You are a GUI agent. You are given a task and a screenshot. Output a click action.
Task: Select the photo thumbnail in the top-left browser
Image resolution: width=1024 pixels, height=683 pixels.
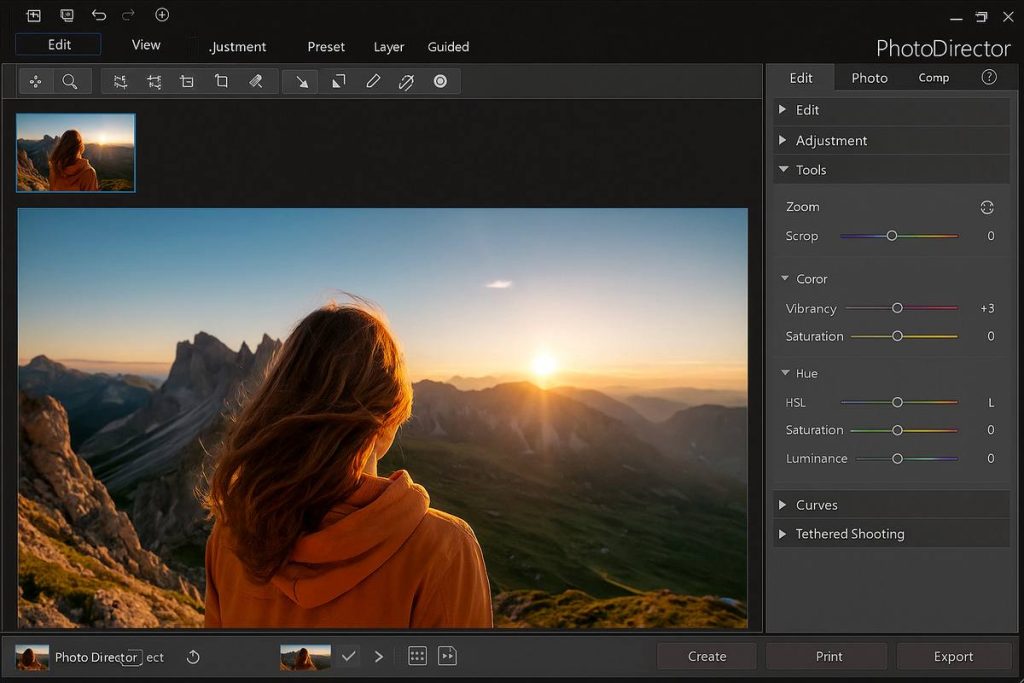(75, 151)
